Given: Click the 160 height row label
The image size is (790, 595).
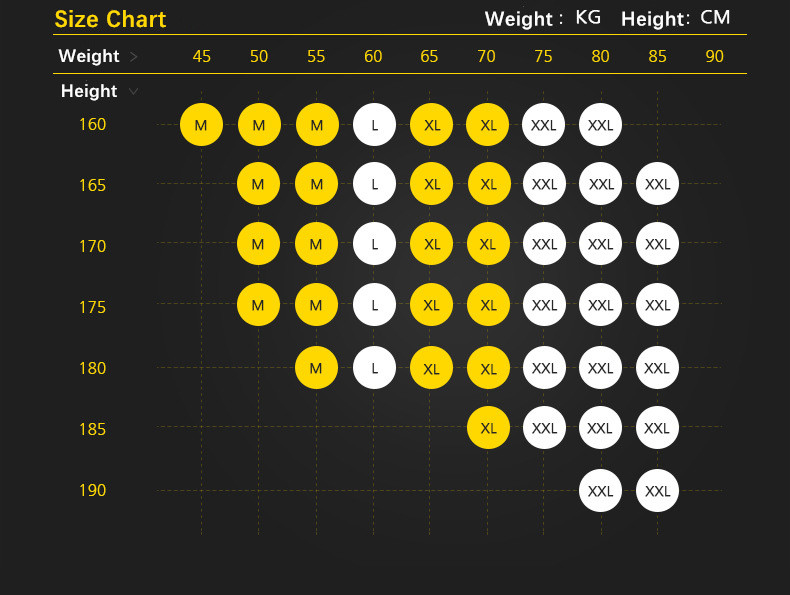Looking at the screenshot, I should coord(92,125).
